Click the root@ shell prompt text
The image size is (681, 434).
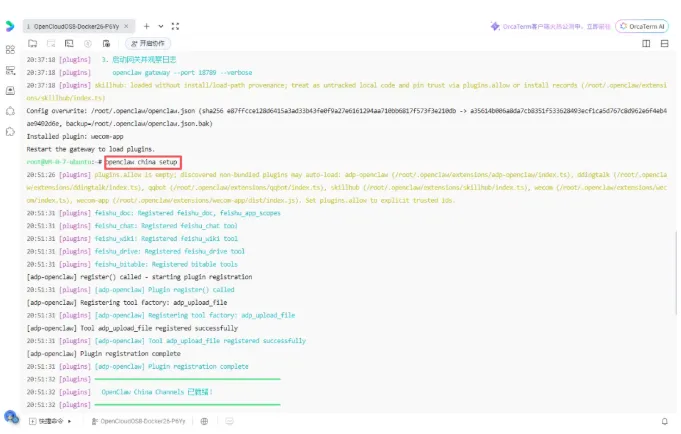click(64, 162)
